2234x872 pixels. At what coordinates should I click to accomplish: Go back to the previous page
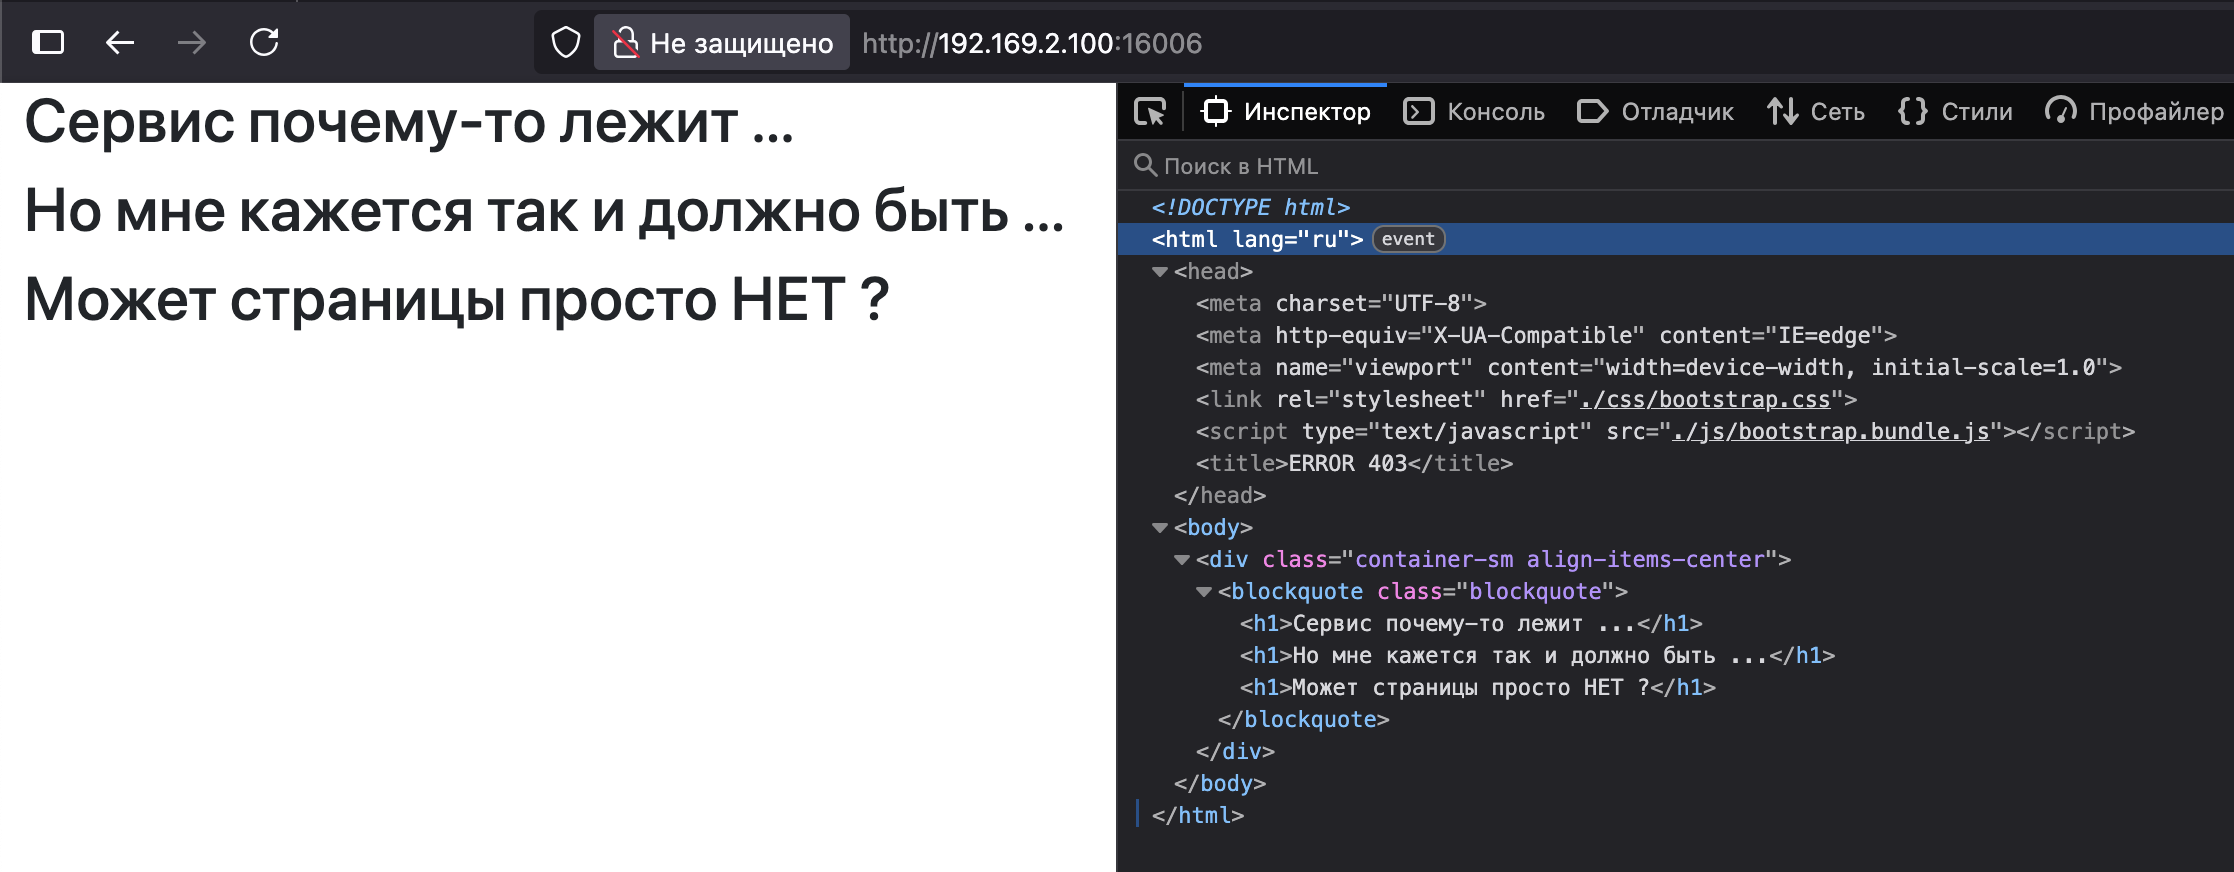click(120, 42)
